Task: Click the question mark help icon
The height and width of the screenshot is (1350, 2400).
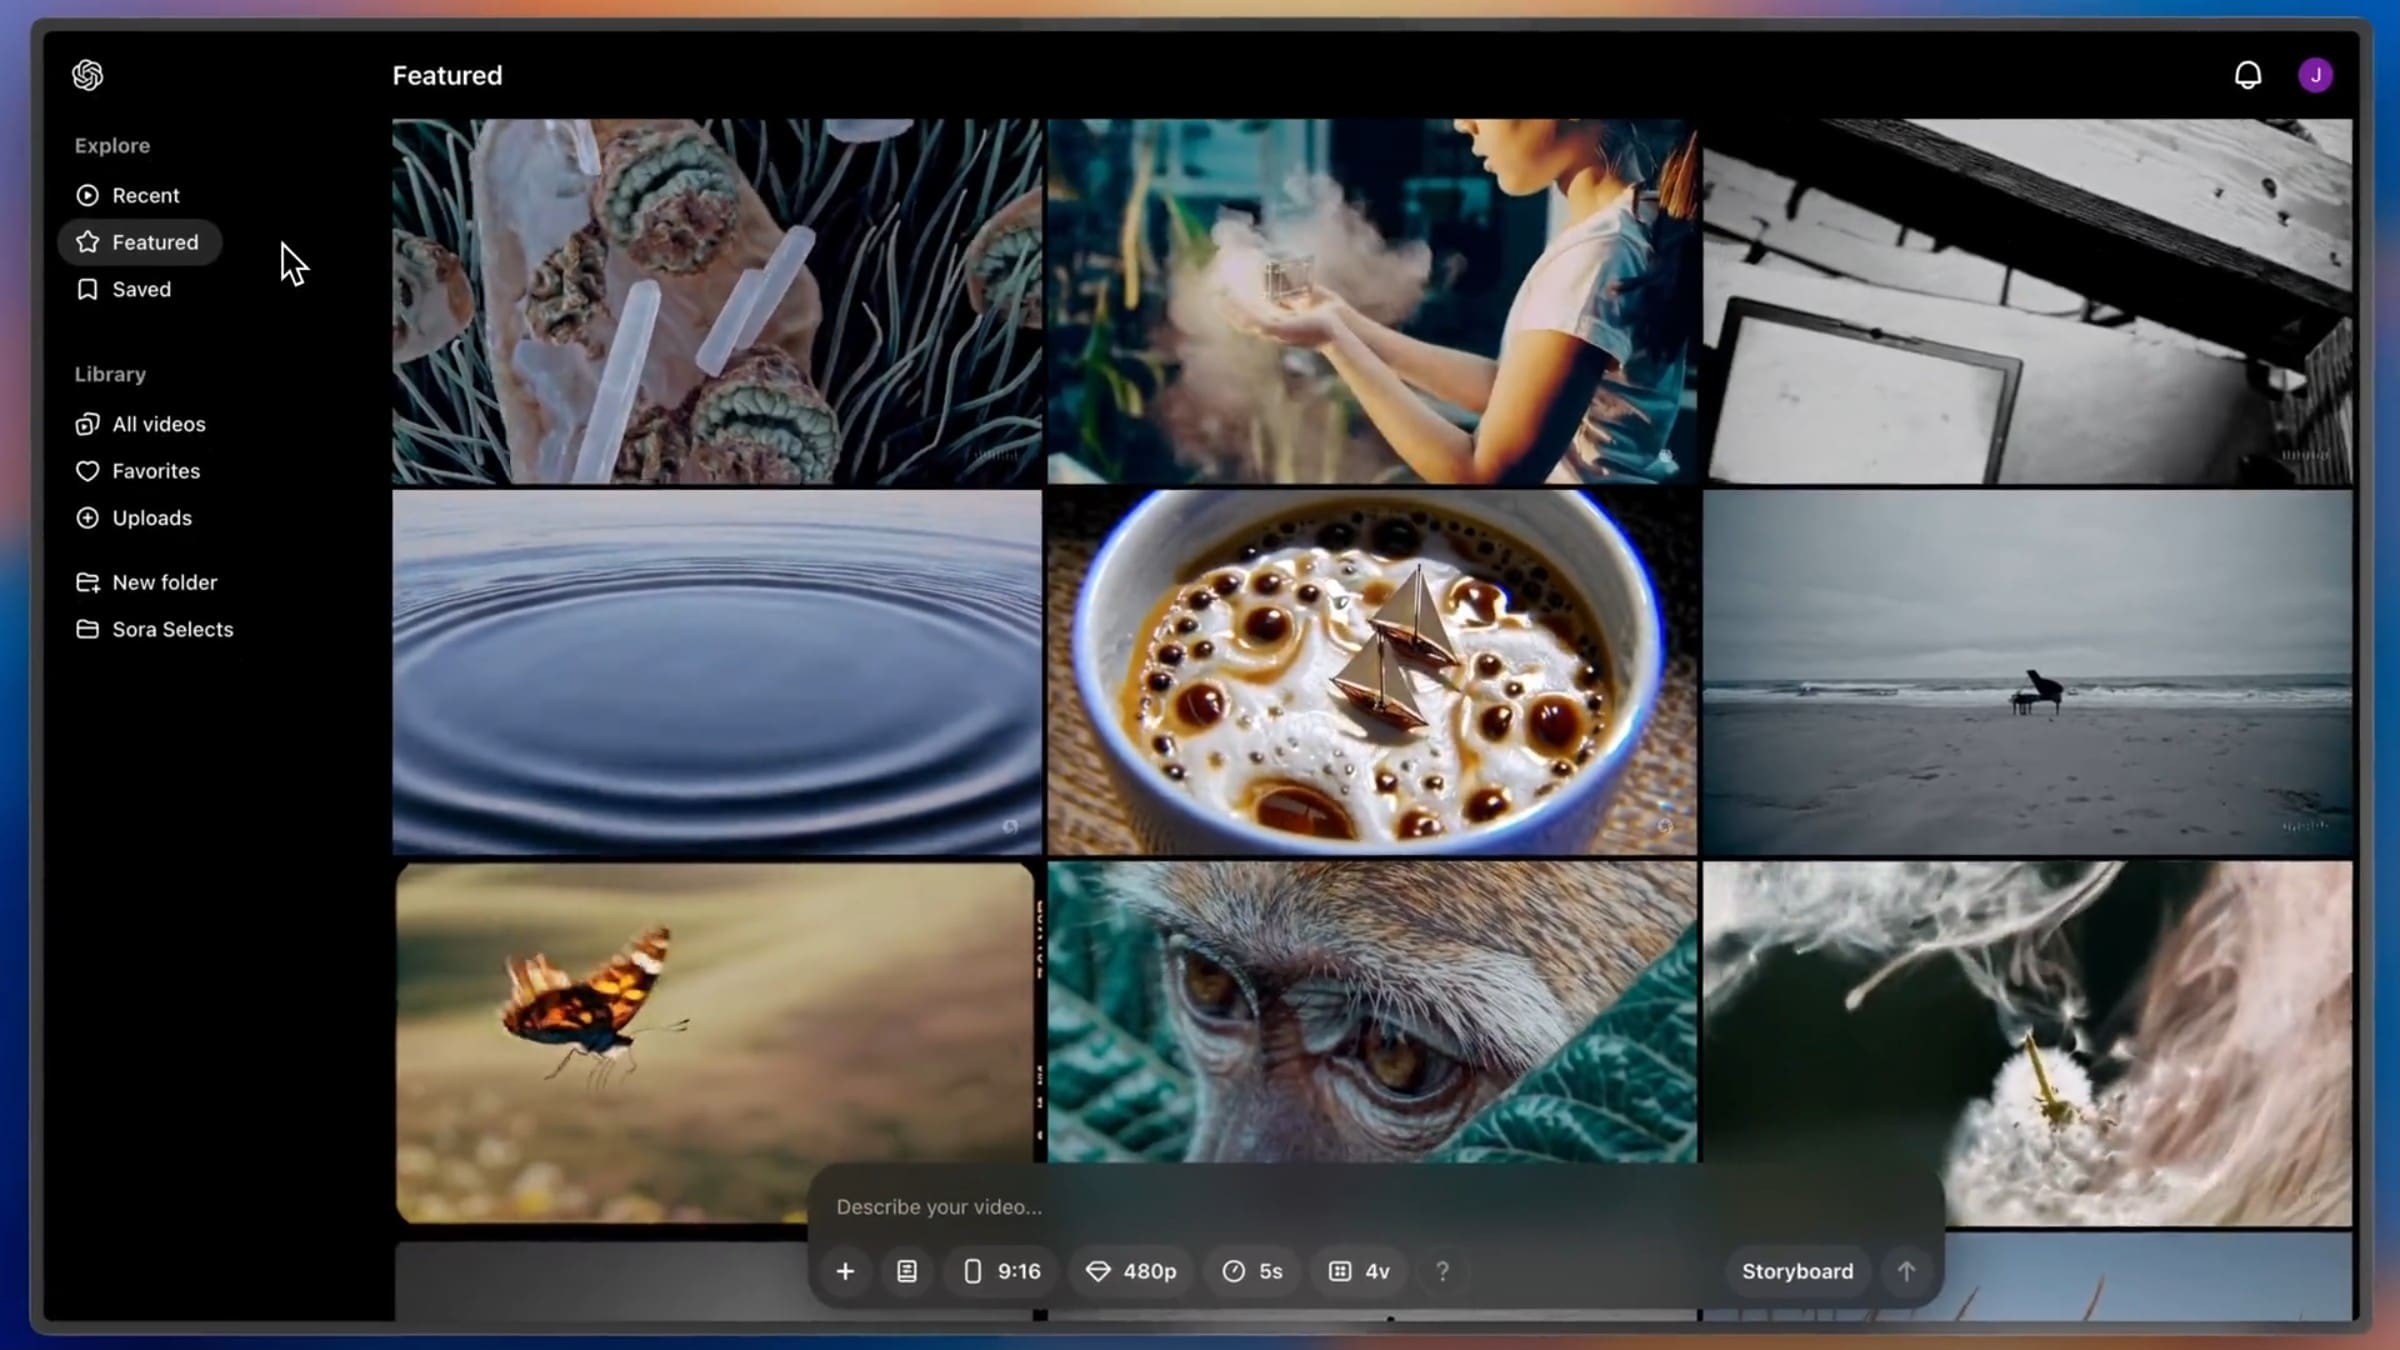Action: click(x=1442, y=1271)
